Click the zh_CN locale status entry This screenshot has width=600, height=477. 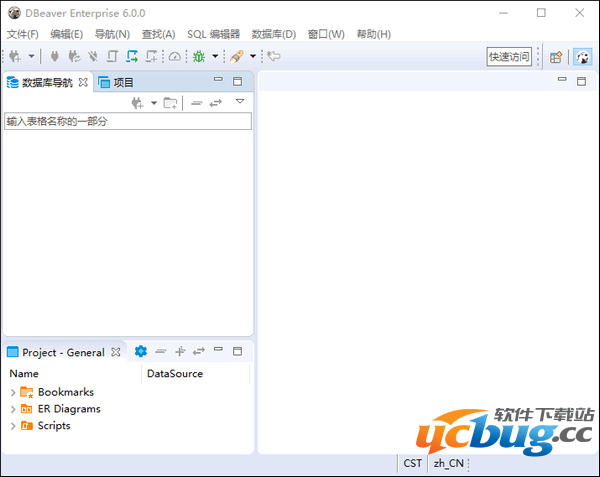448,463
